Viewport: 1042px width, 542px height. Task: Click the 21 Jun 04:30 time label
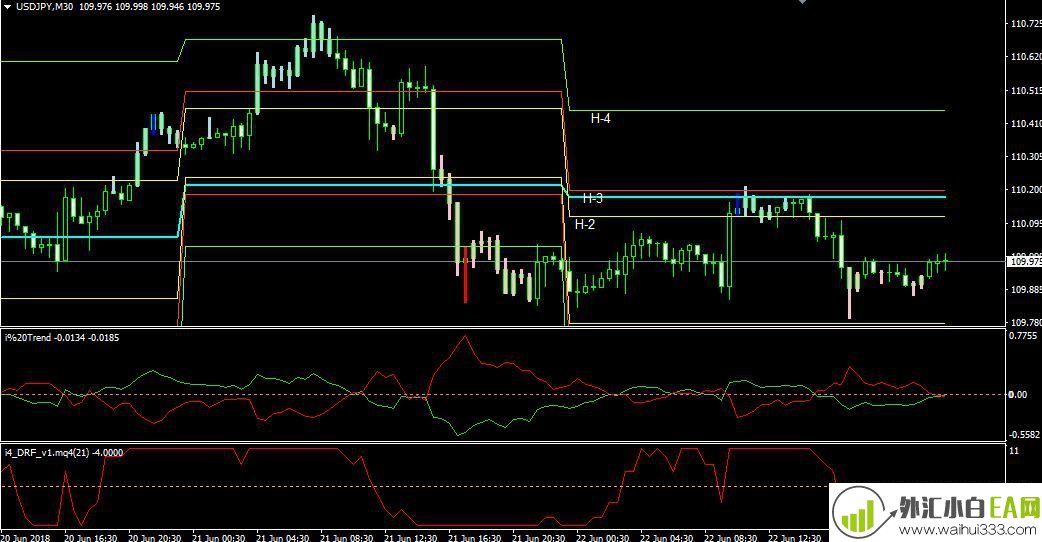tap(283, 537)
